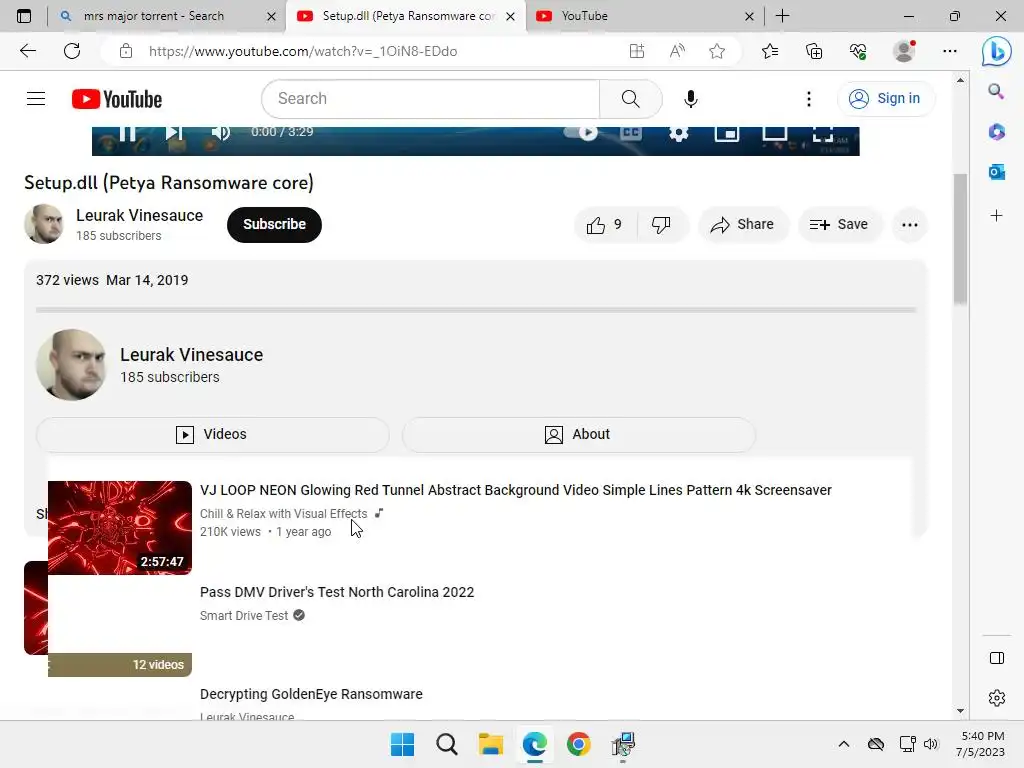Open the VJ LOOP NEON Glowing Red Tunnel title
The image size is (1024, 768).
(x=515, y=490)
